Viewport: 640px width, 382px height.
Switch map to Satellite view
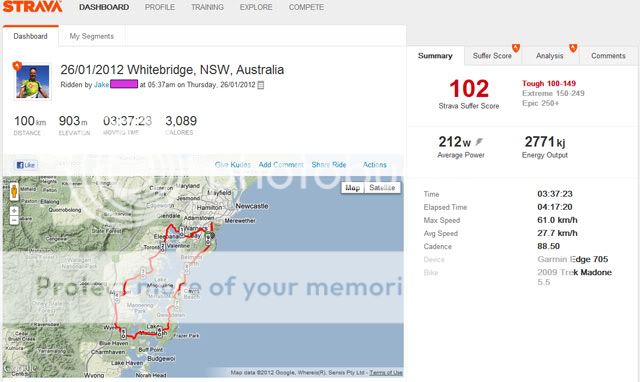click(382, 188)
